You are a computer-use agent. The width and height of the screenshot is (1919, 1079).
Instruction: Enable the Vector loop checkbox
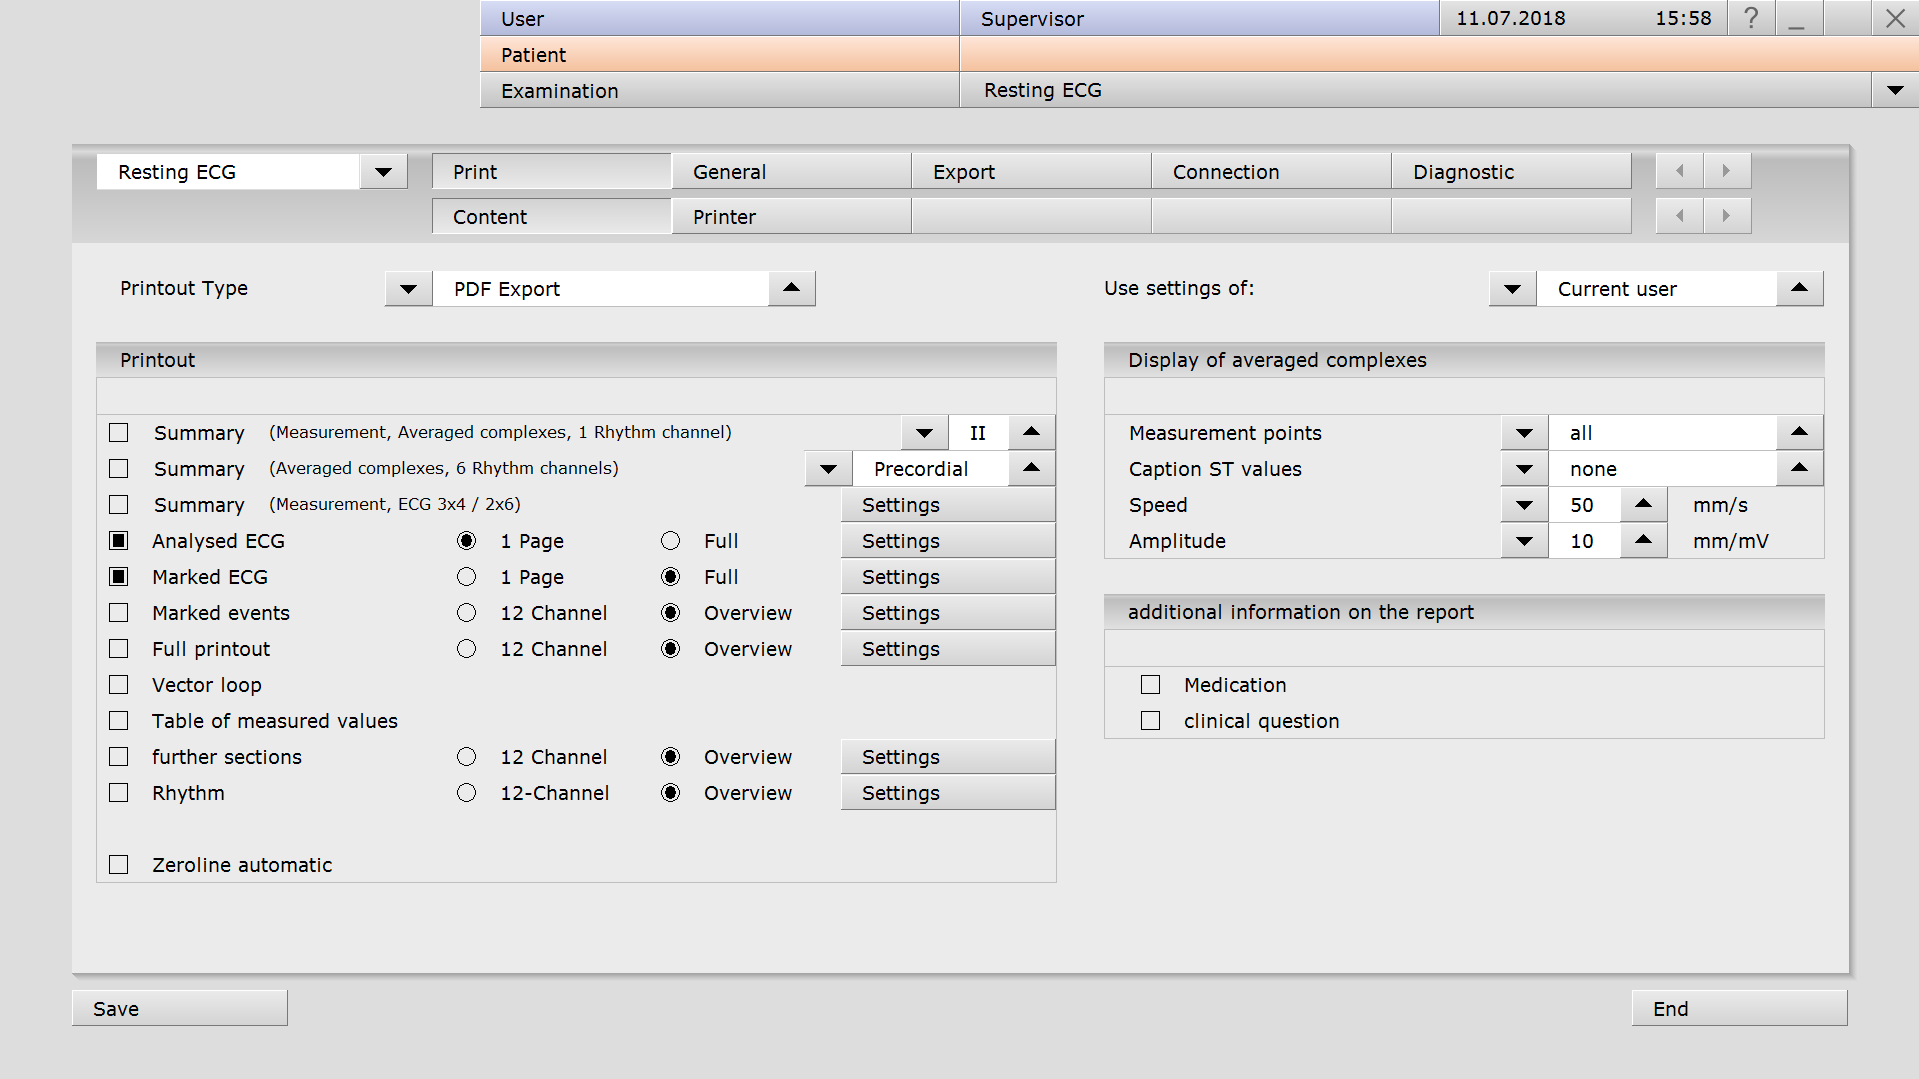119,685
